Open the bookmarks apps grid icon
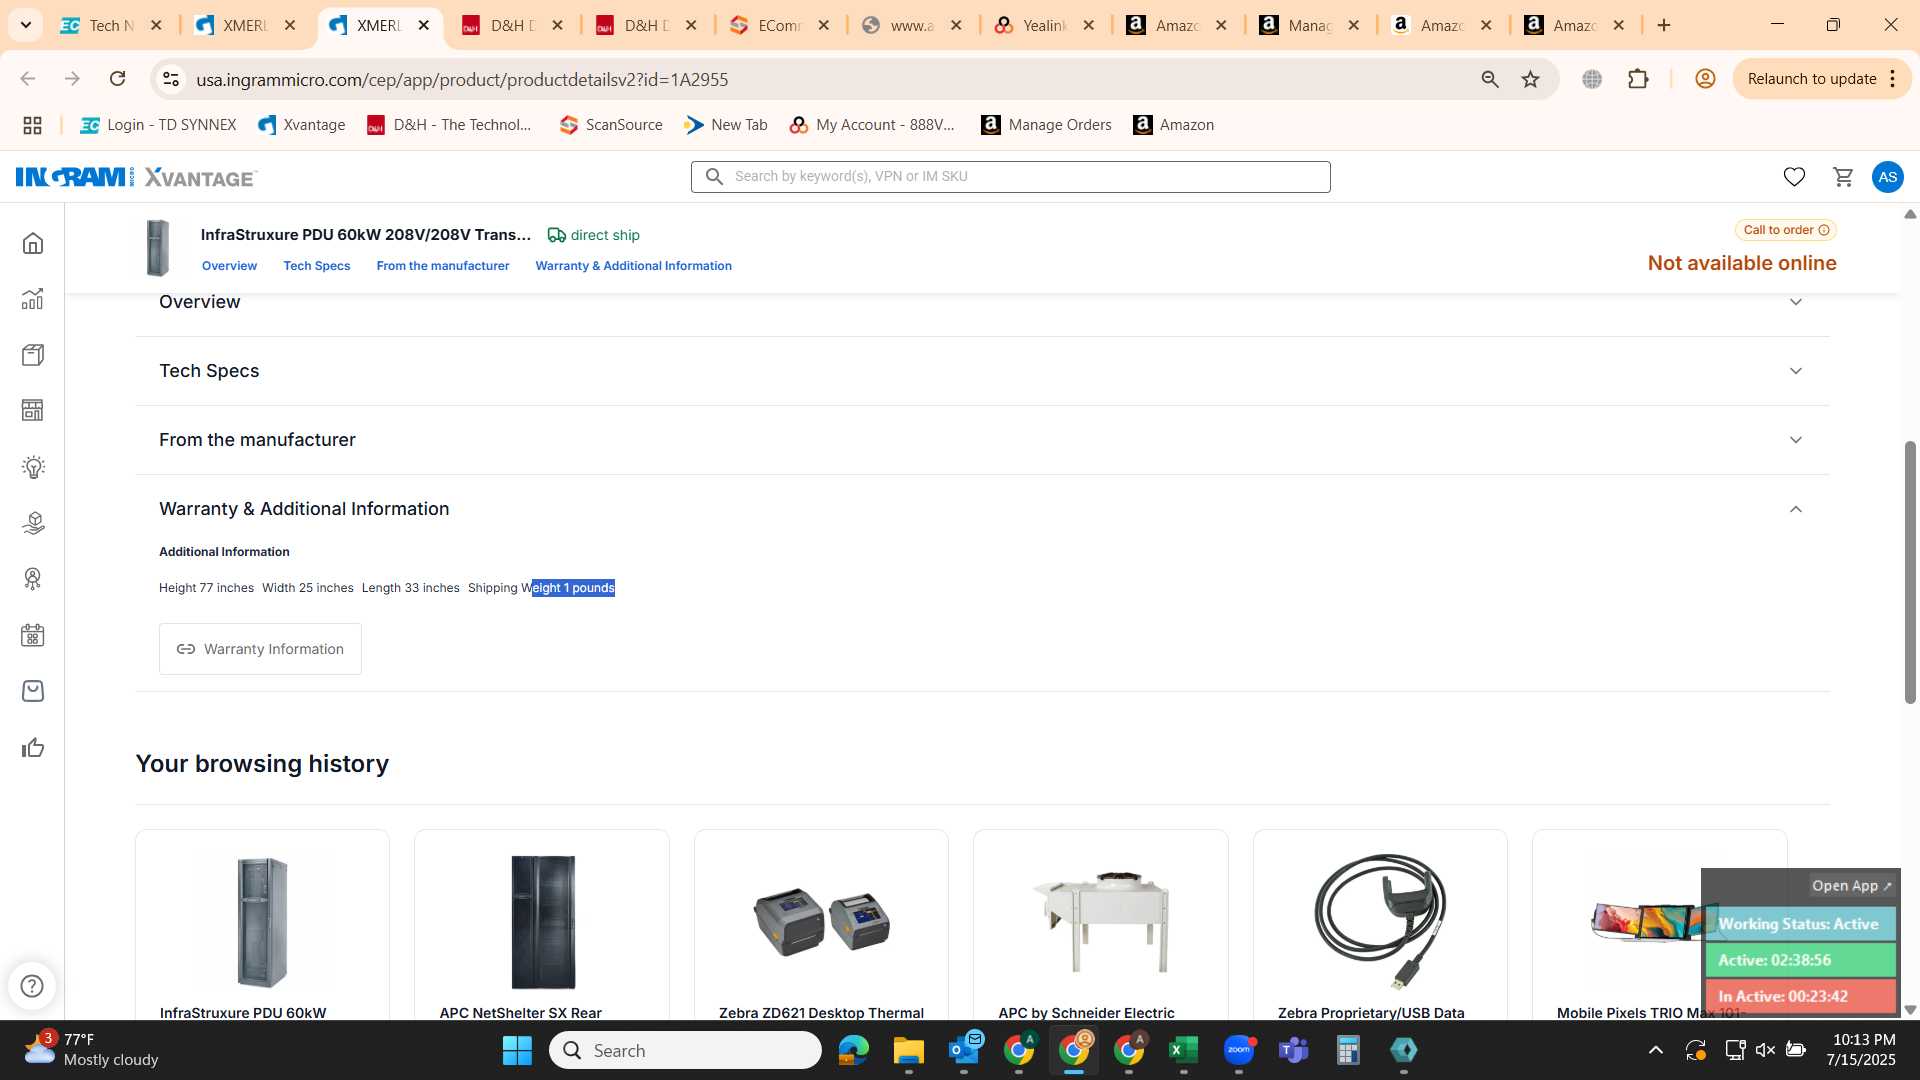The image size is (1920, 1080). (x=32, y=125)
